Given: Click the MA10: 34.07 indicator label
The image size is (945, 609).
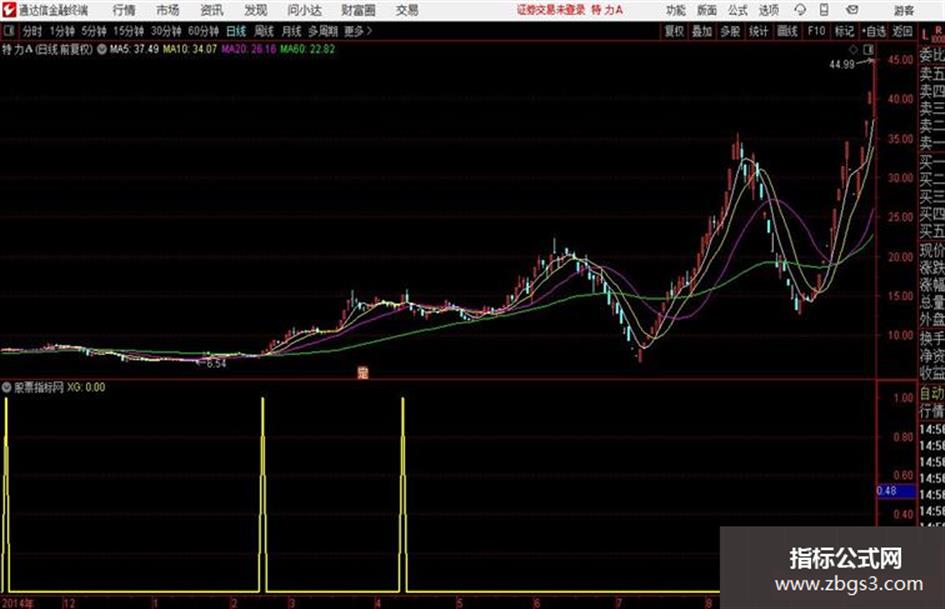Looking at the screenshot, I should [190, 49].
